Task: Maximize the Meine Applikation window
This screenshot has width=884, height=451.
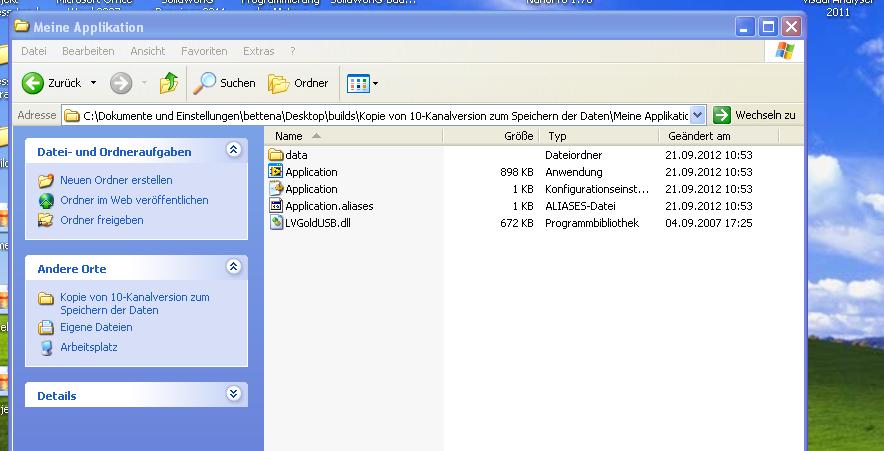Action: (767, 26)
